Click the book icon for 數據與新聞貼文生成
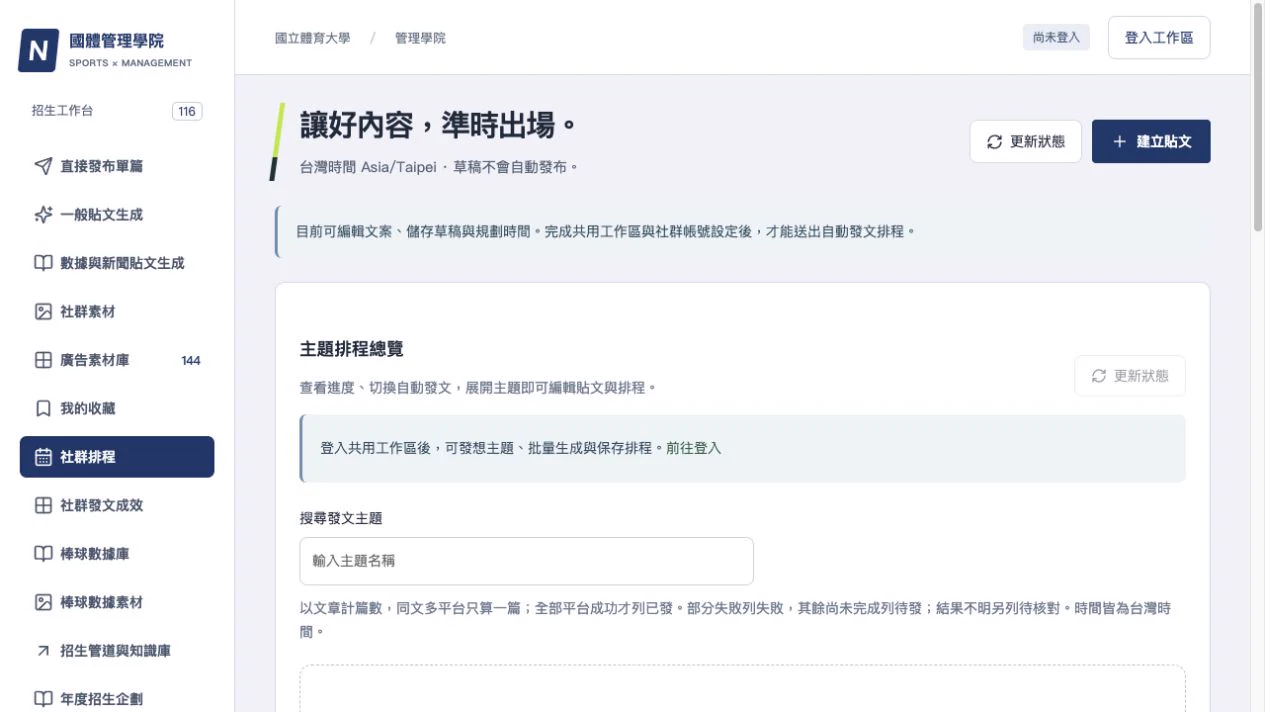This screenshot has height=712, width=1265. pos(43,263)
